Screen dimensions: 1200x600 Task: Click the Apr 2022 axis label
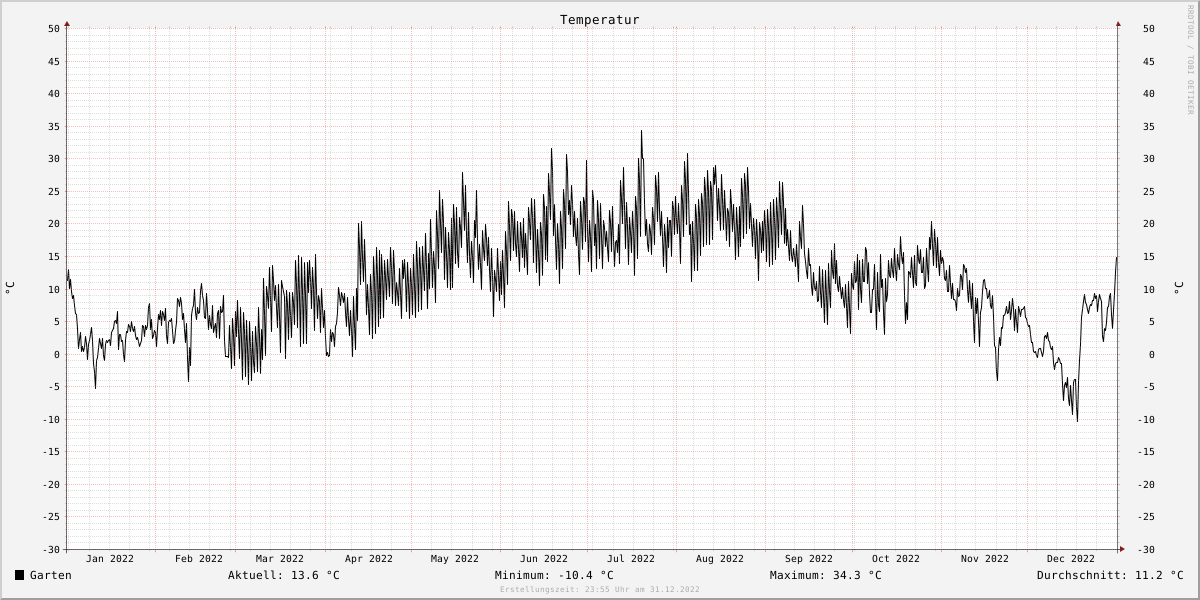coord(369,559)
